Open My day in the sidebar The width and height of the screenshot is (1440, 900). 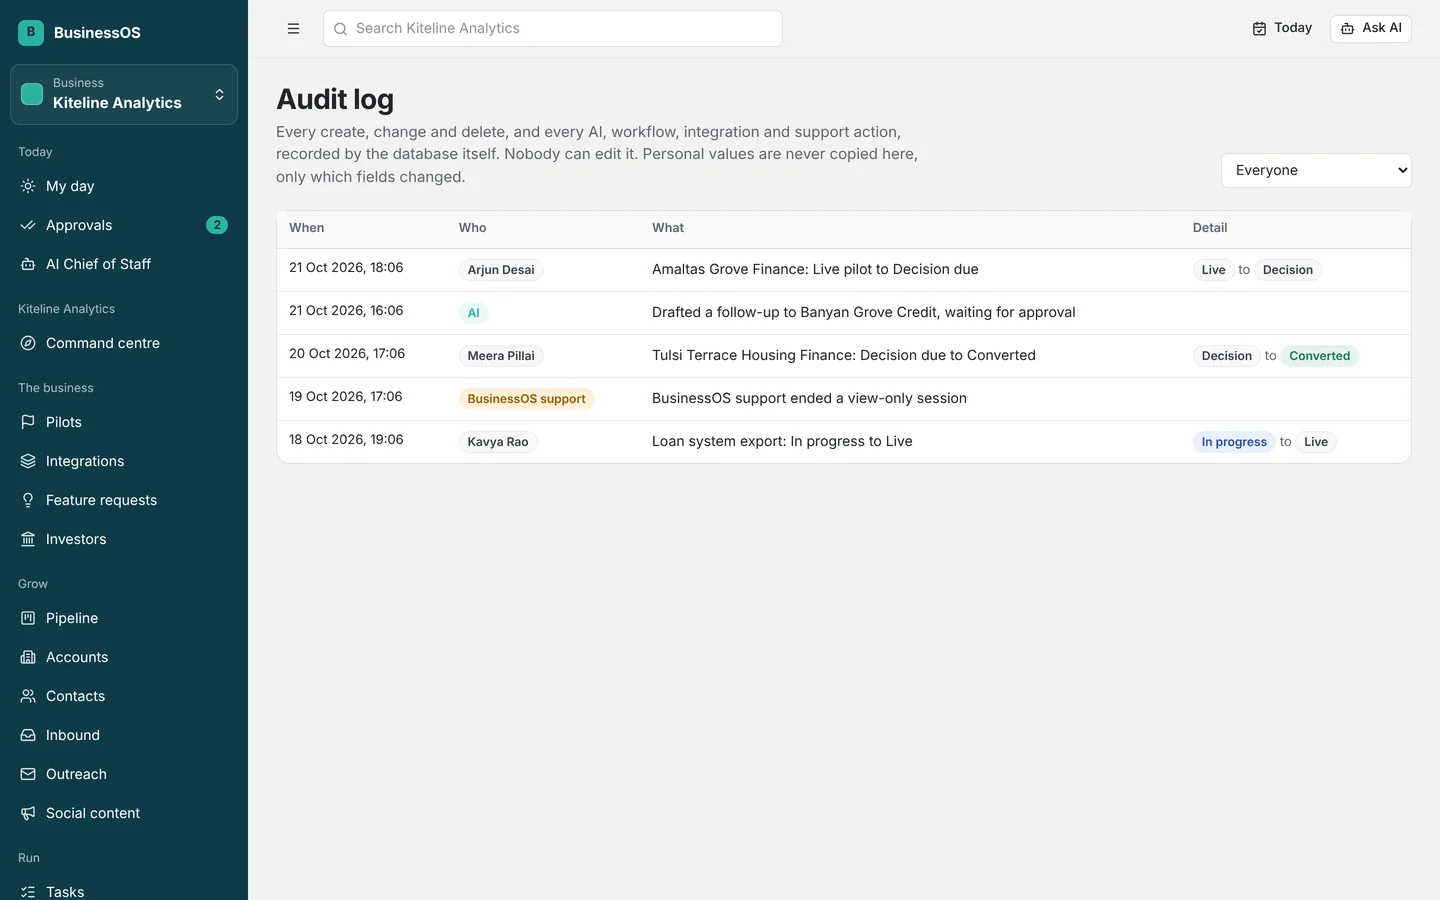coord(124,186)
